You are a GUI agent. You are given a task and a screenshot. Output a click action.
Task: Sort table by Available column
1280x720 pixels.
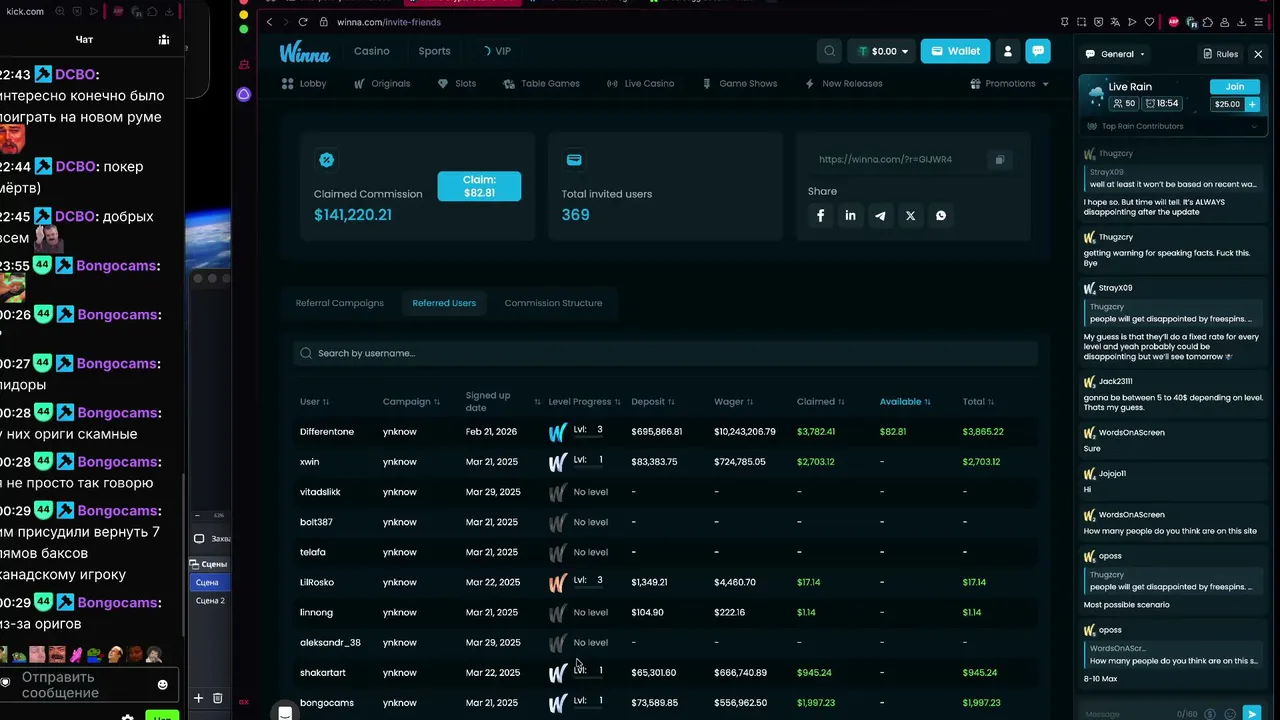[905, 402]
